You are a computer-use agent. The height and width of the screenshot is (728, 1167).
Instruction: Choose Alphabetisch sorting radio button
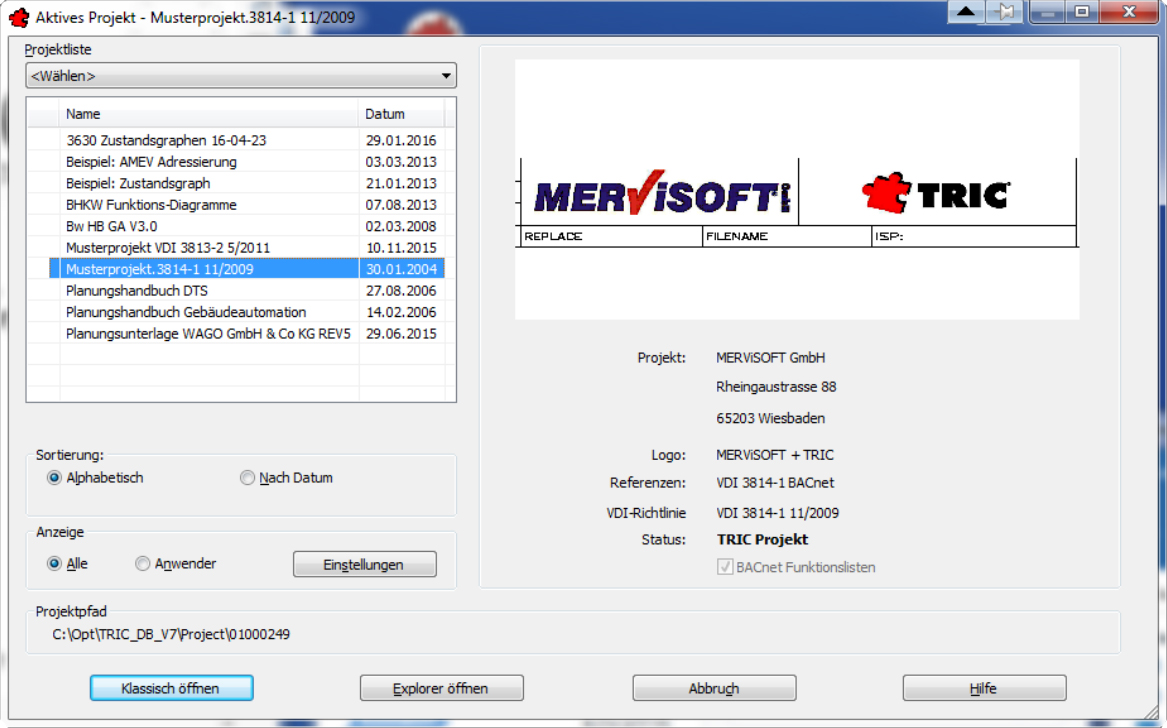(x=54, y=478)
